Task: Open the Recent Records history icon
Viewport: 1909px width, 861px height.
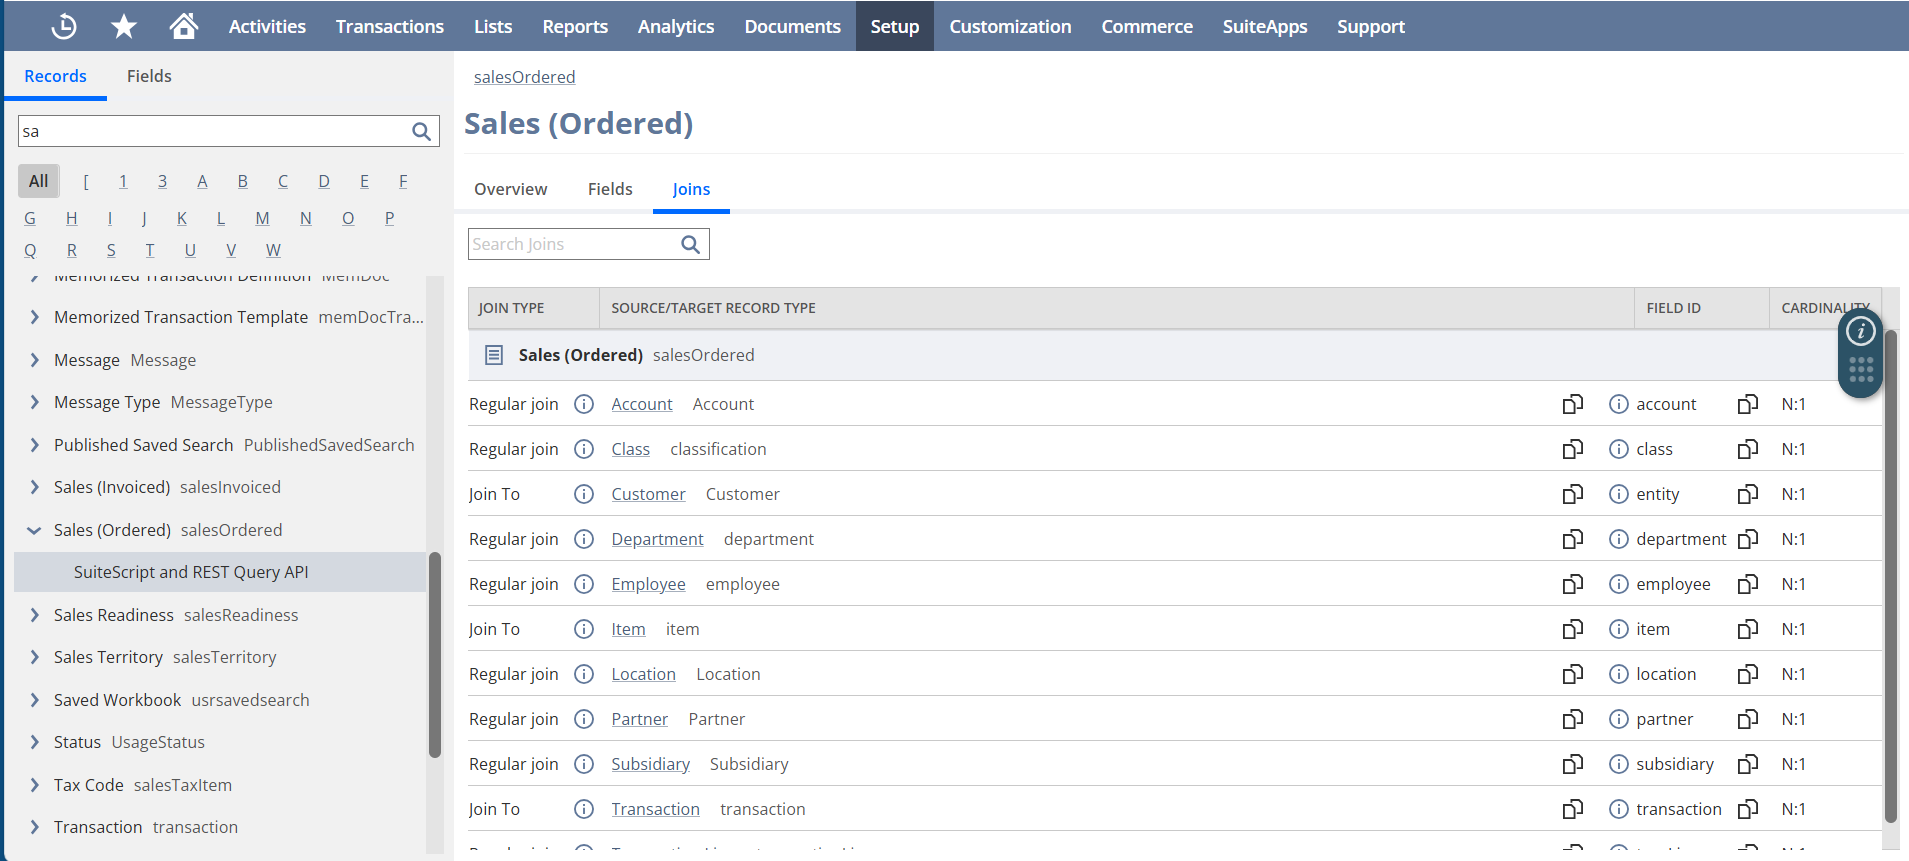Action: [x=64, y=26]
